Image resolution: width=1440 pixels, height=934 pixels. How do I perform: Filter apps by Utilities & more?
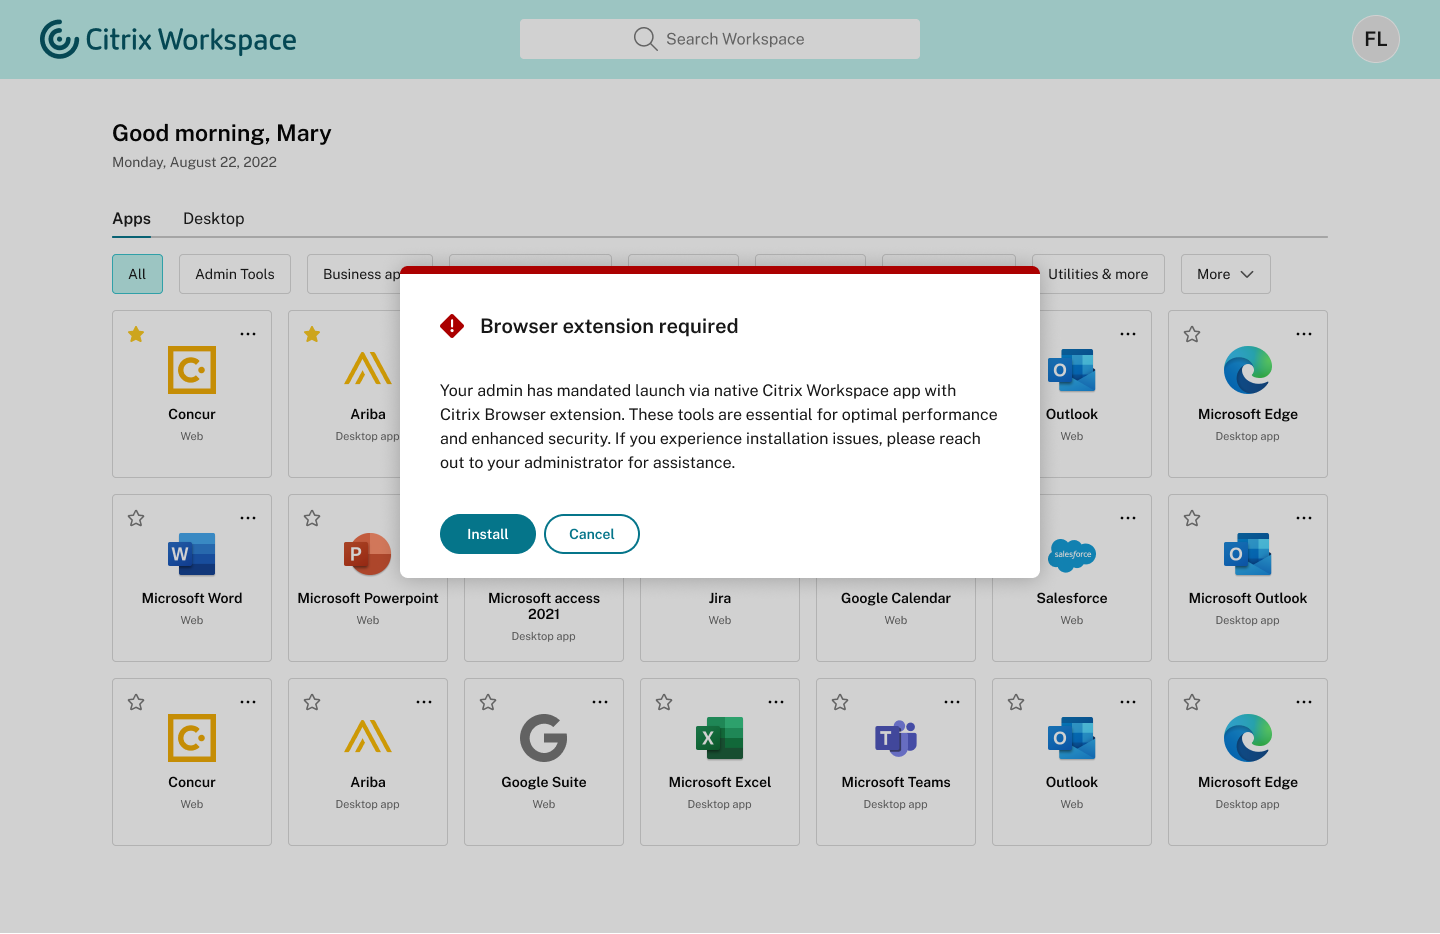[x=1098, y=274]
